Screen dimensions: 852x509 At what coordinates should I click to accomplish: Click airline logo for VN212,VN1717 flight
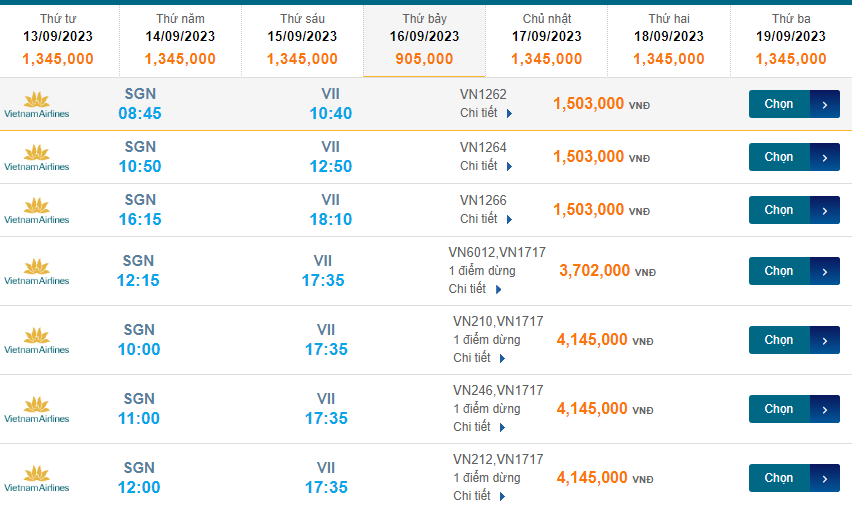pos(37,478)
